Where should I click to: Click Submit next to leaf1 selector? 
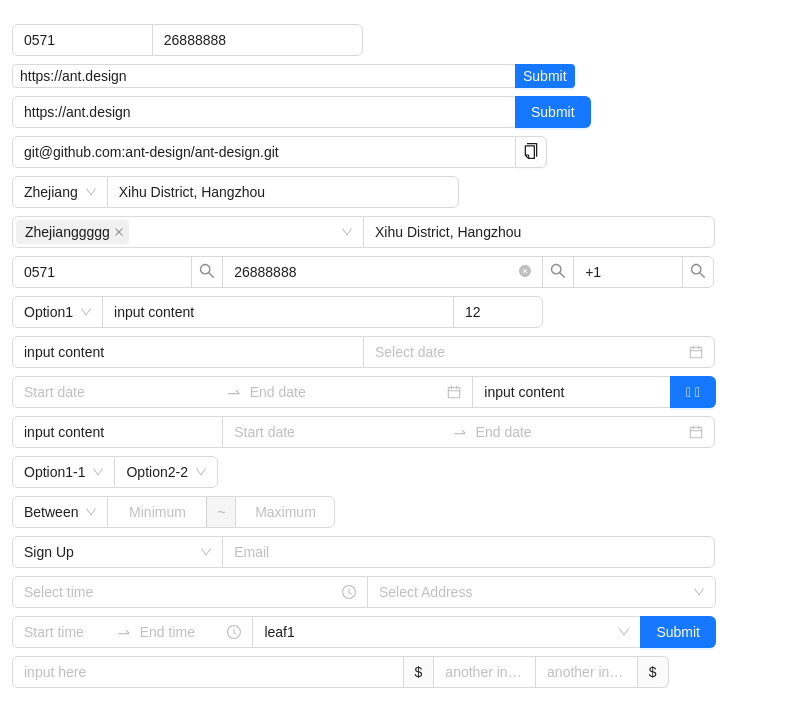click(x=678, y=632)
